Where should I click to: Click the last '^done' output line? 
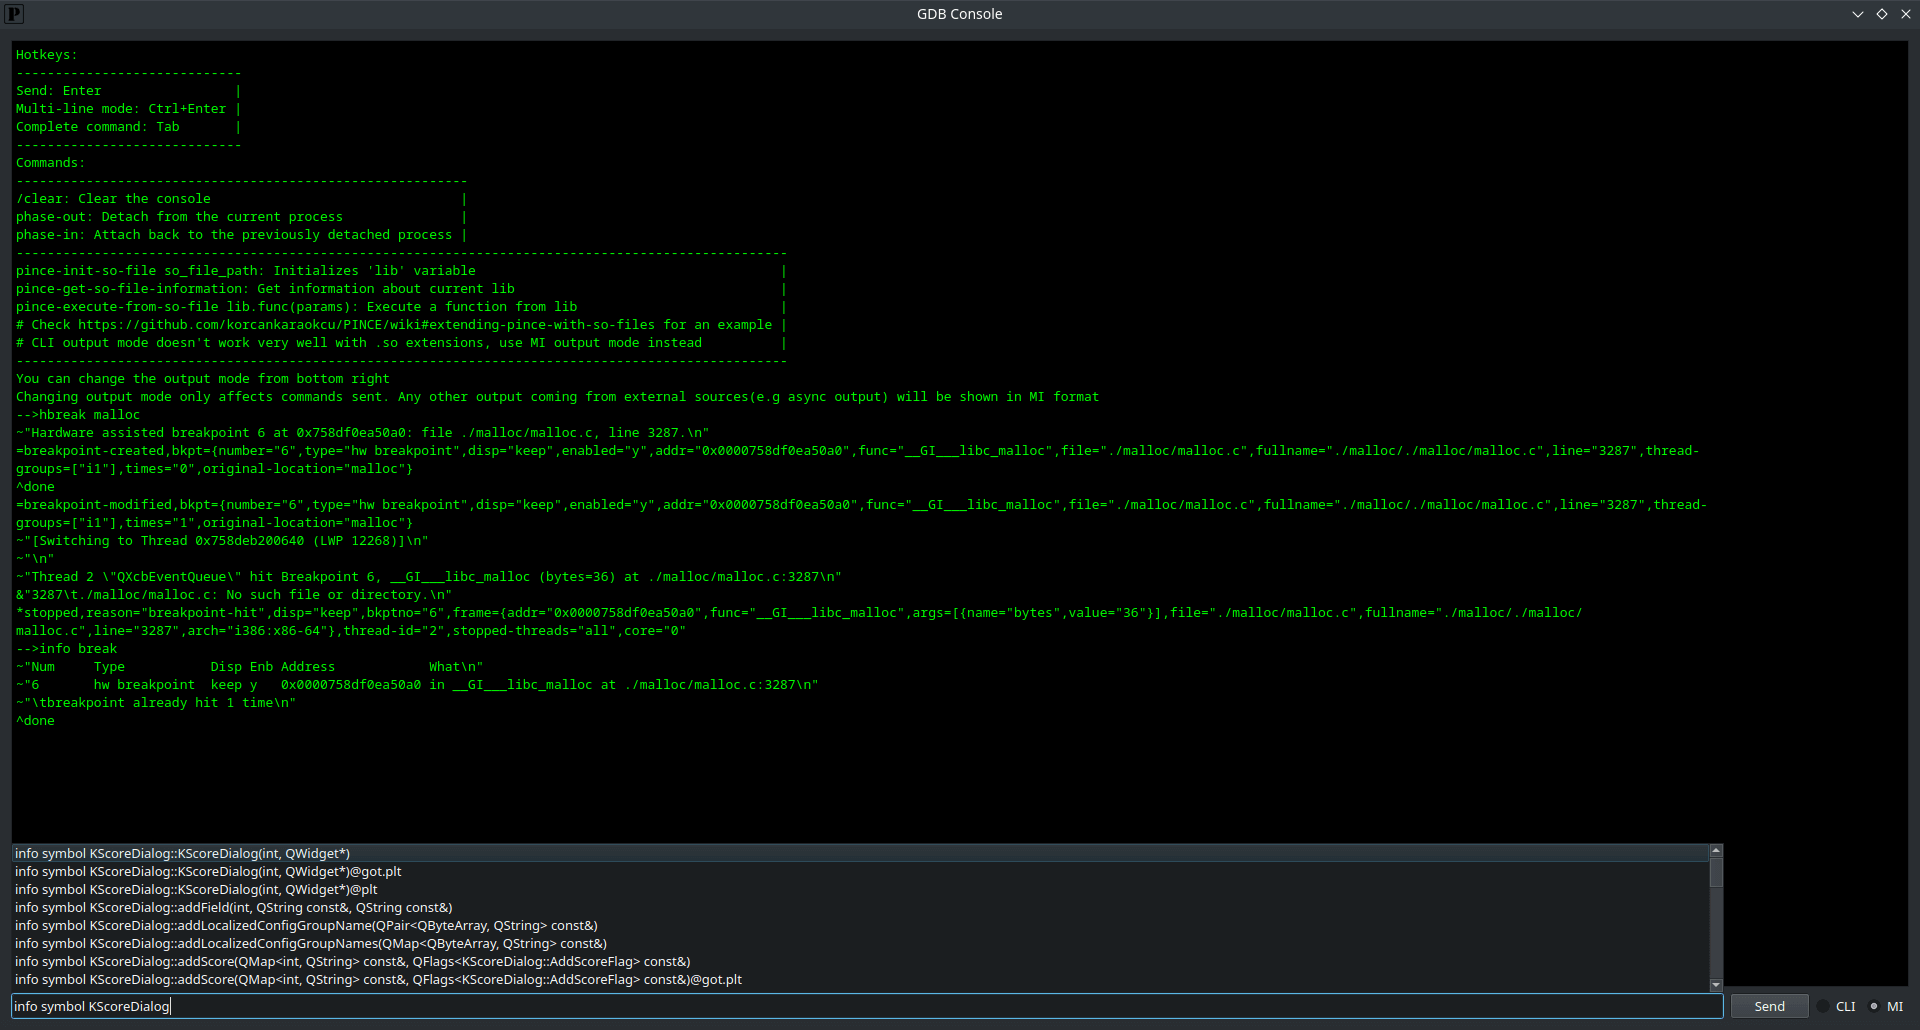point(35,721)
